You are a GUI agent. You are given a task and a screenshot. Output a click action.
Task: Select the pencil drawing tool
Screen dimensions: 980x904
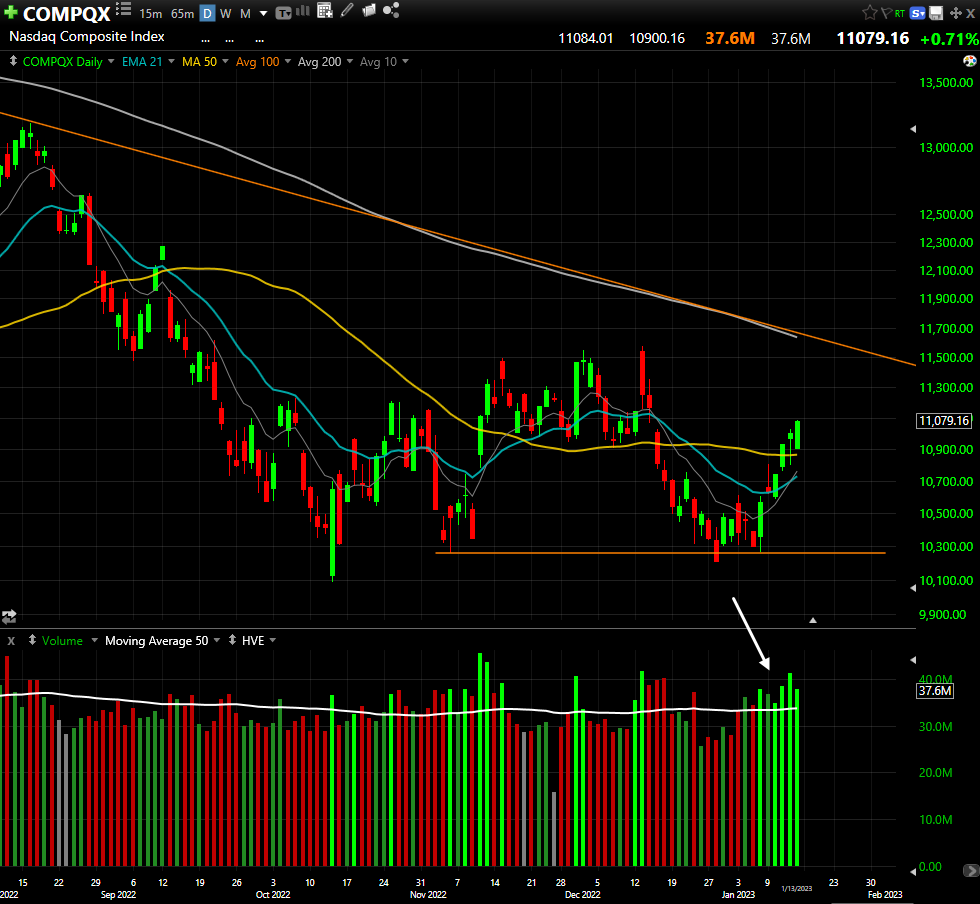[347, 9]
